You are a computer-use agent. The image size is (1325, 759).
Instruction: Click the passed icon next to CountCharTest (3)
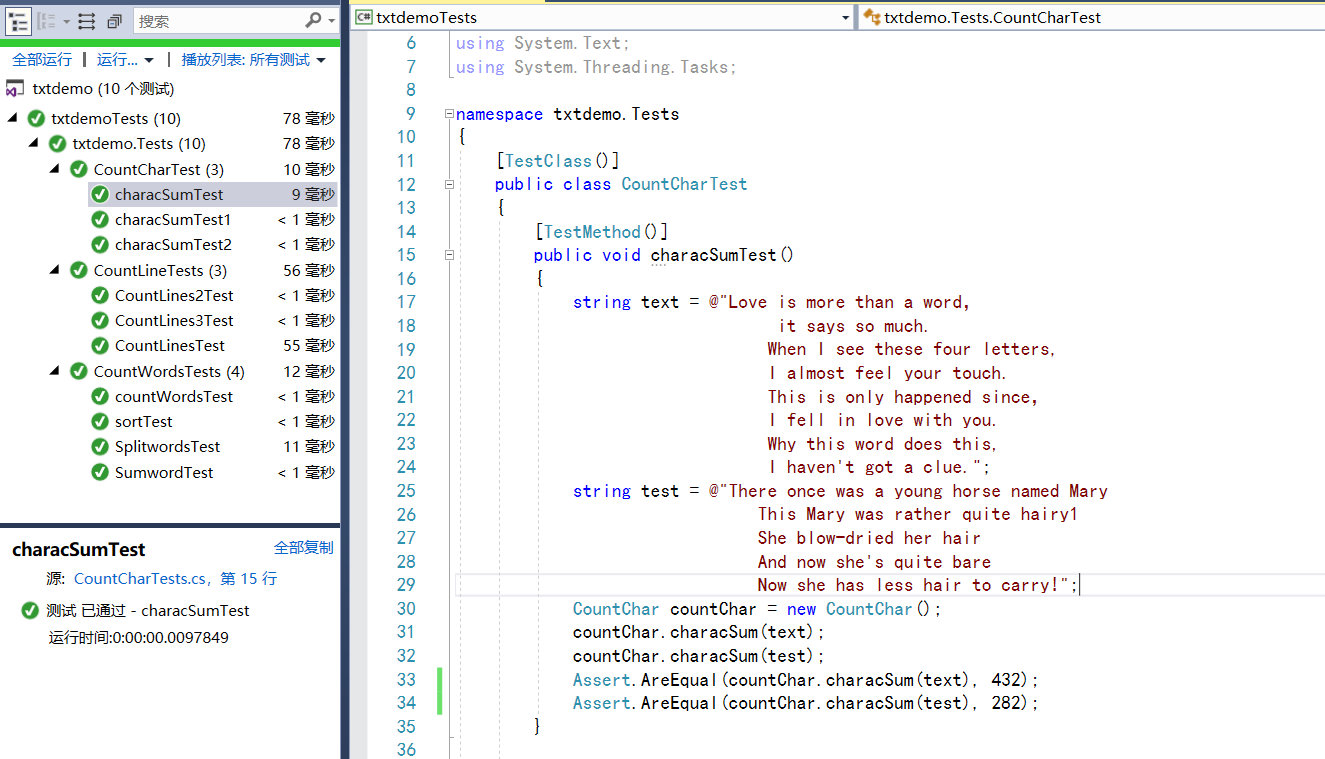(79, 170)
